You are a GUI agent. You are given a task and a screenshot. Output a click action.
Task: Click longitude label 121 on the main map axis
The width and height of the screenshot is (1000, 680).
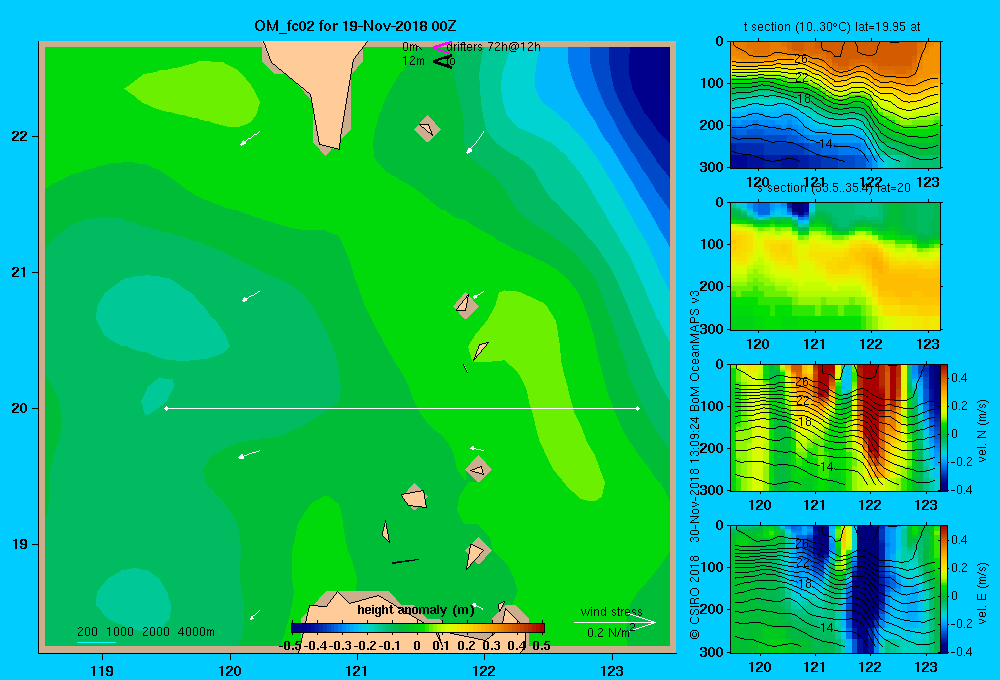coord(357,670)
